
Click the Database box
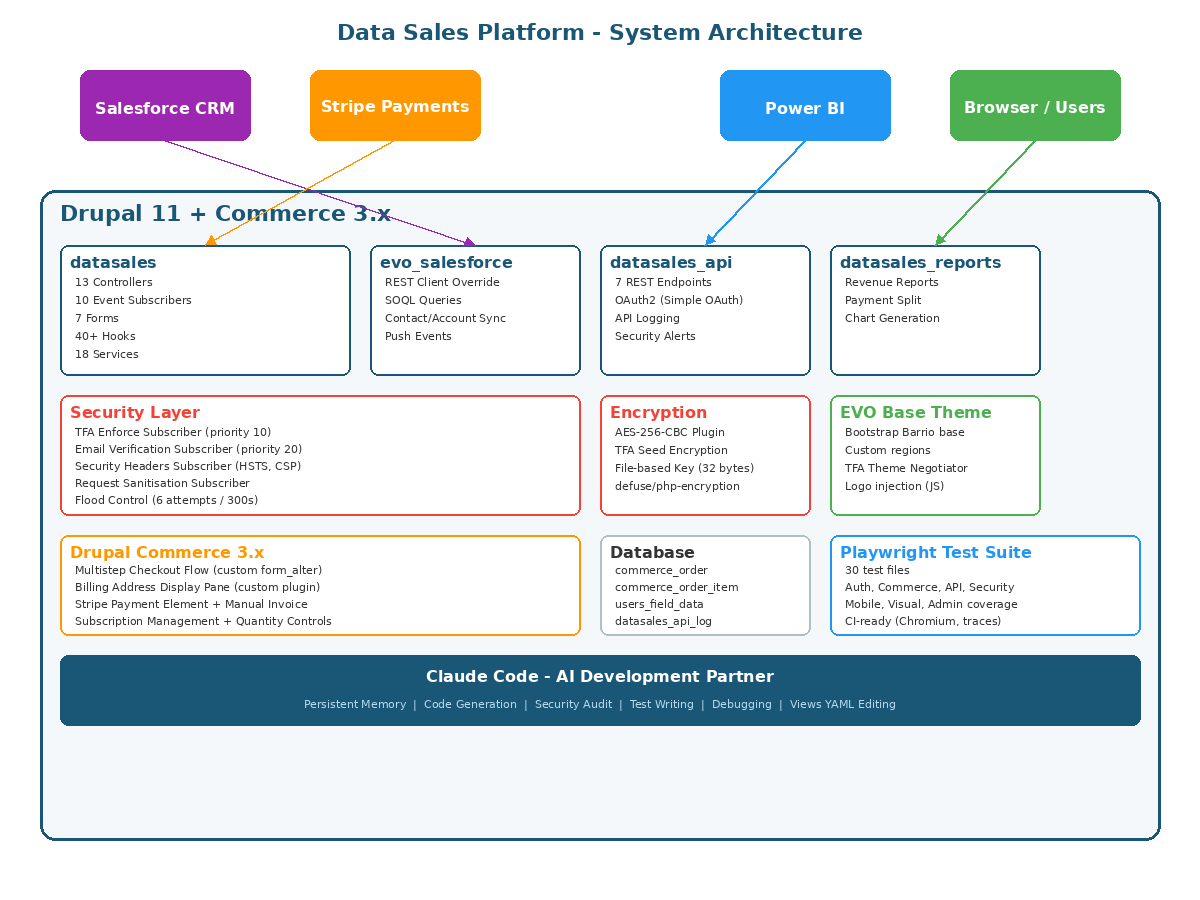(705, 585)
